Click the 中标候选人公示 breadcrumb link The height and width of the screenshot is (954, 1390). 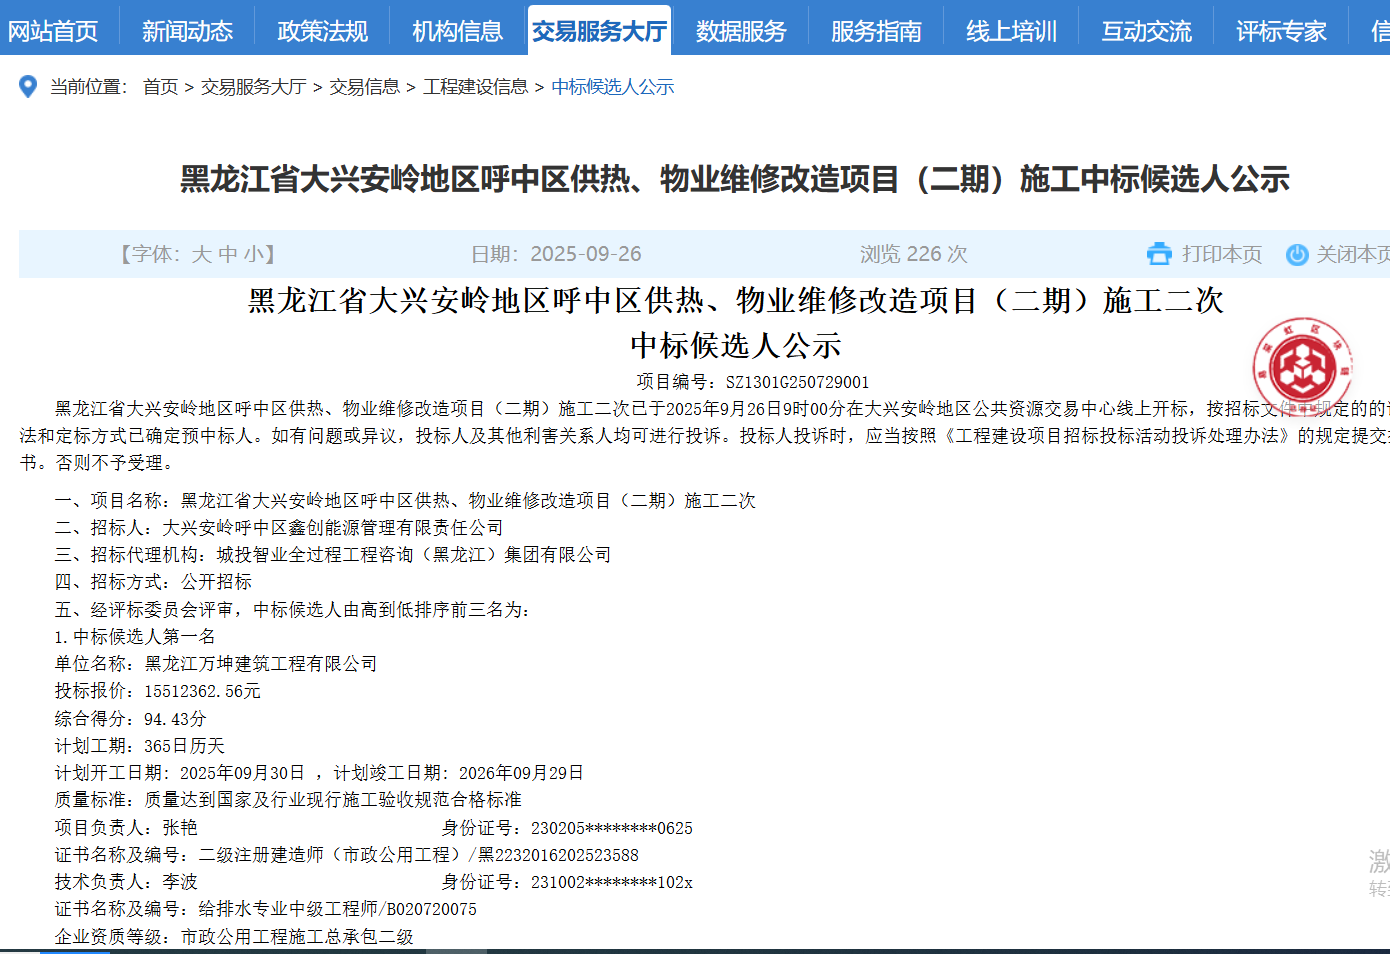[612, 87]
